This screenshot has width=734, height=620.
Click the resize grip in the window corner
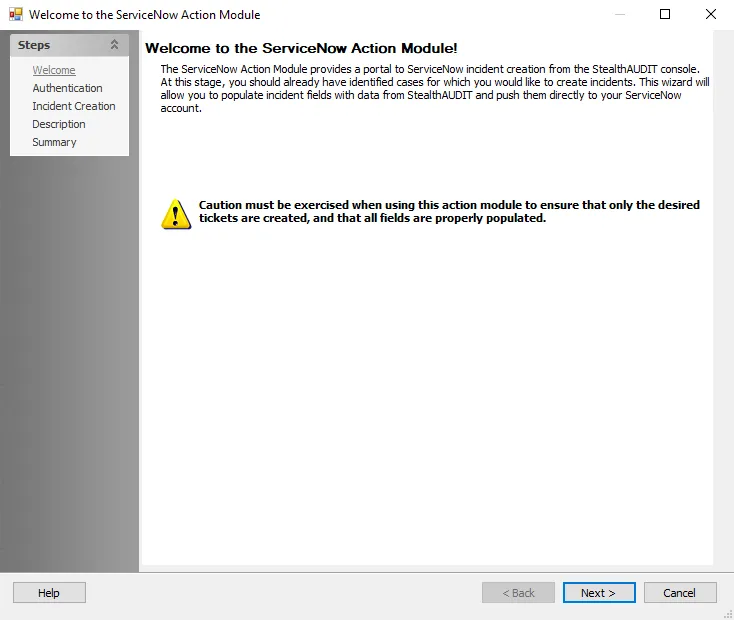coord(728,614)
